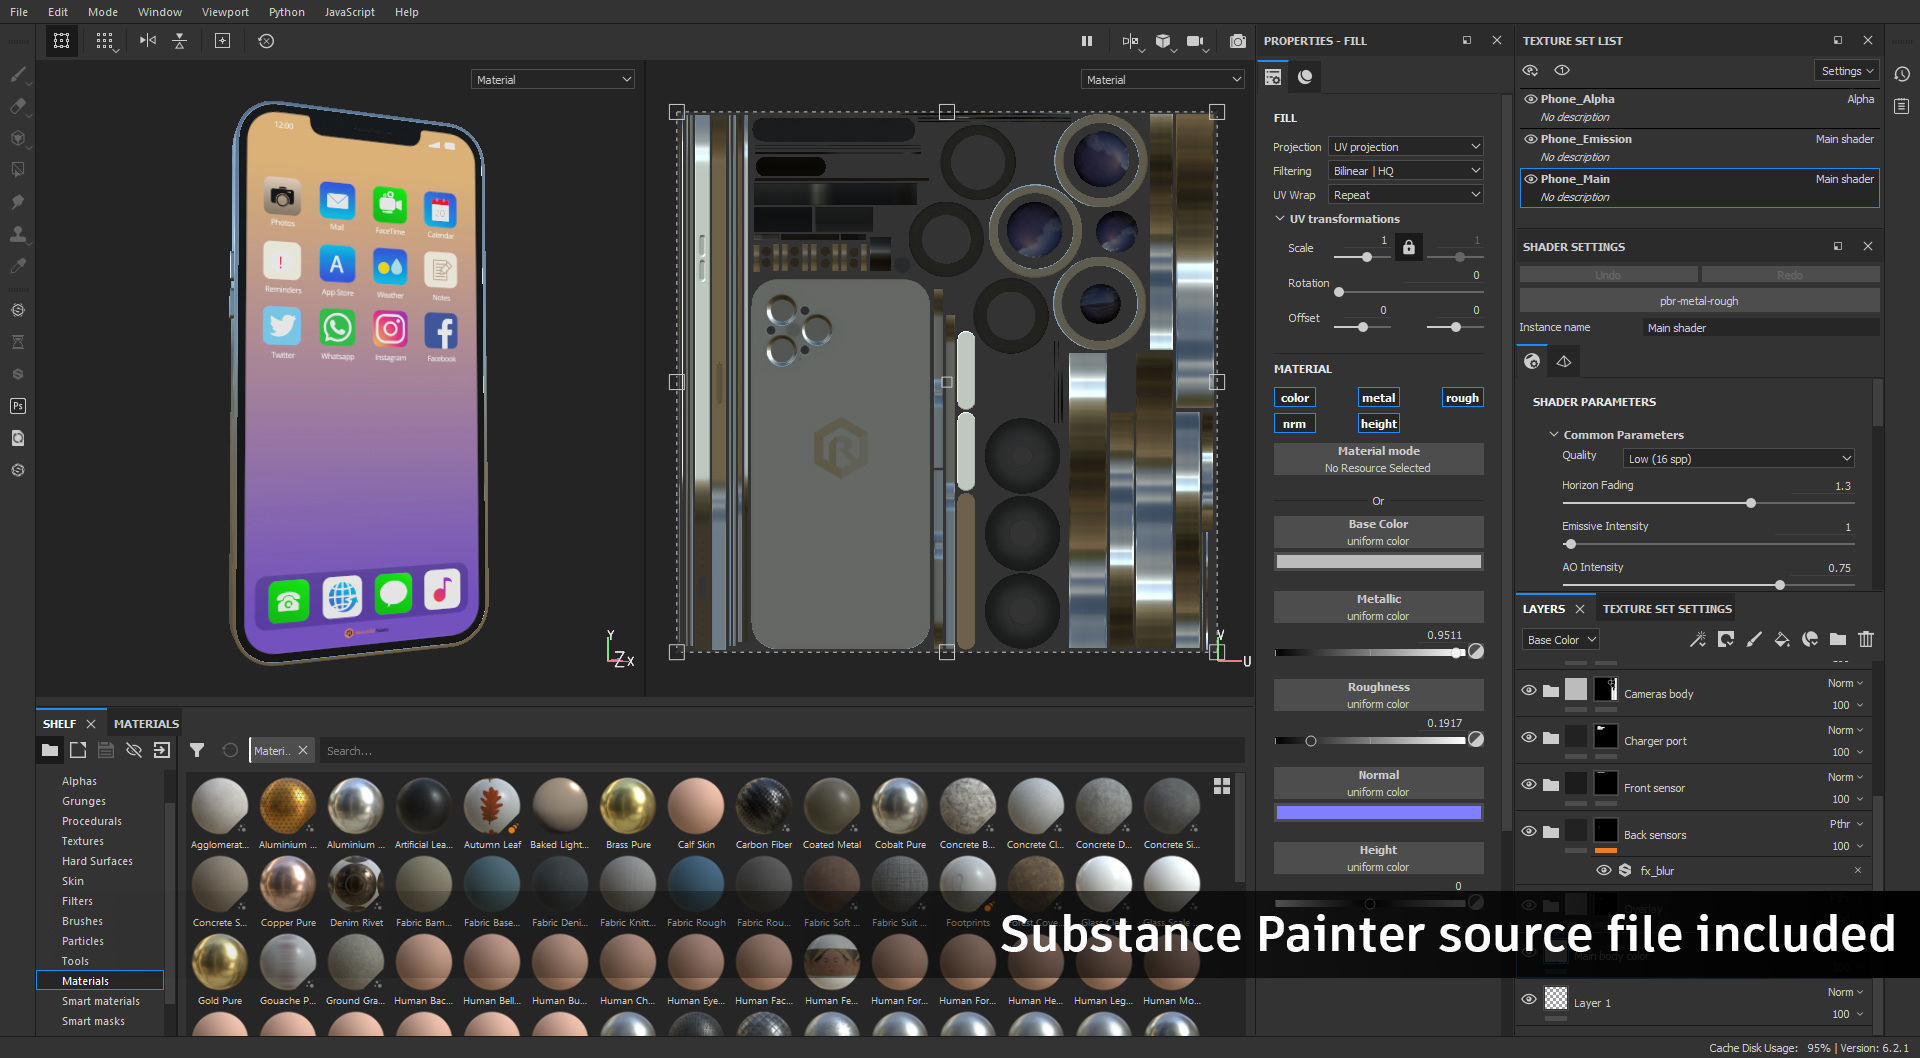Hide the Back sensors layer

click(x=1529, y=831)
